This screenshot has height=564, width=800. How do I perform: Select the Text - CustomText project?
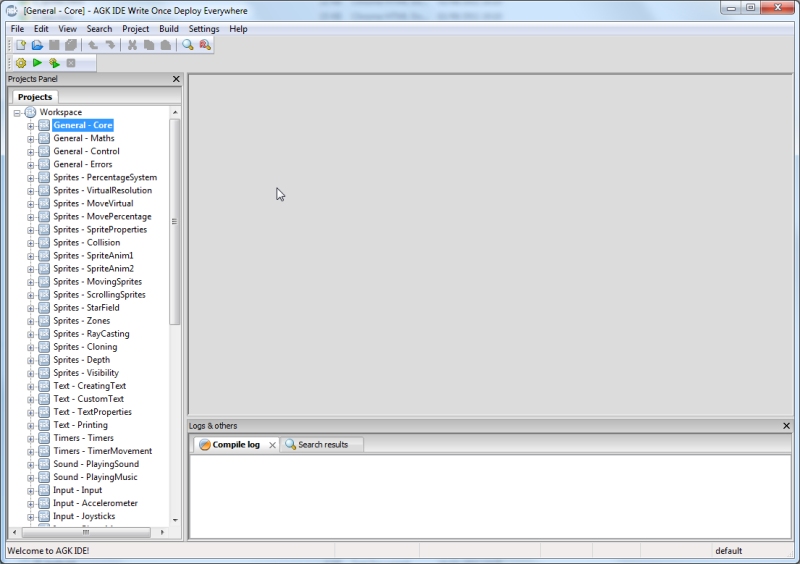(88, 399)
